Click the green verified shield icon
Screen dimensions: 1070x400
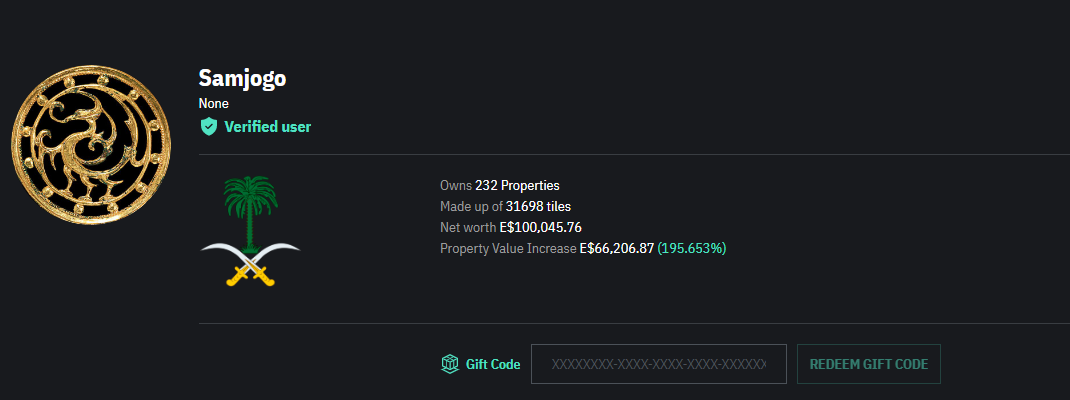pos(208,127)
